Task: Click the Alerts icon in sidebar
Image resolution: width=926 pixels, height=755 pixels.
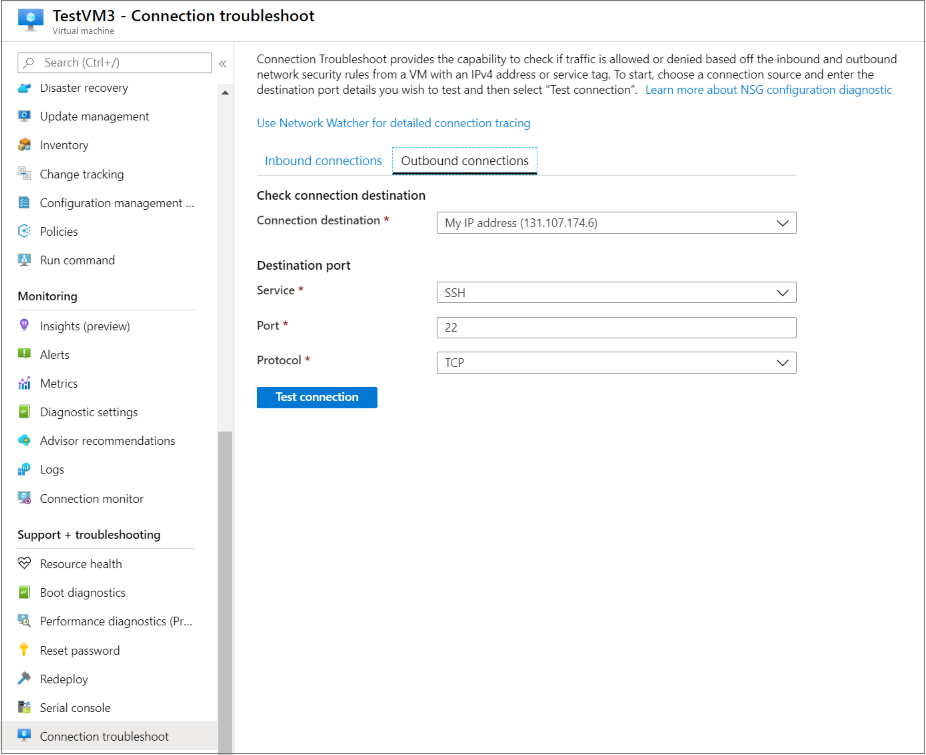Action: (x=25, y=355)
